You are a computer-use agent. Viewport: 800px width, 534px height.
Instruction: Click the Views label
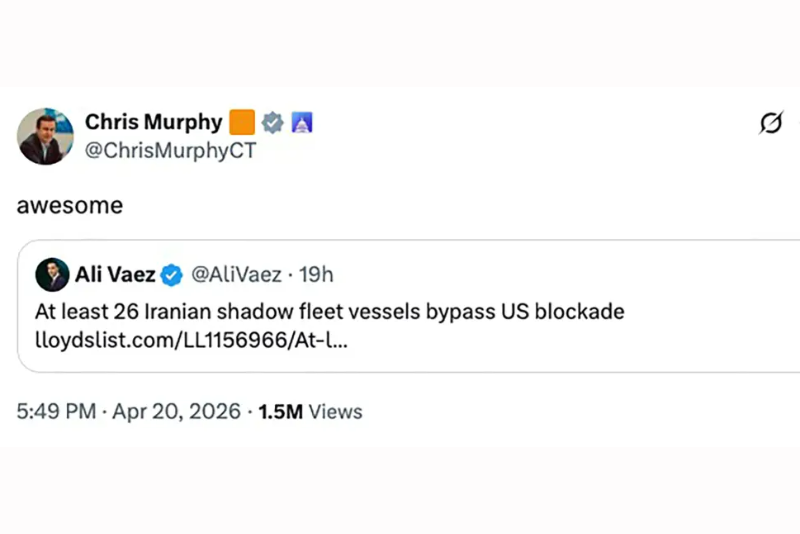coord(335,411)
